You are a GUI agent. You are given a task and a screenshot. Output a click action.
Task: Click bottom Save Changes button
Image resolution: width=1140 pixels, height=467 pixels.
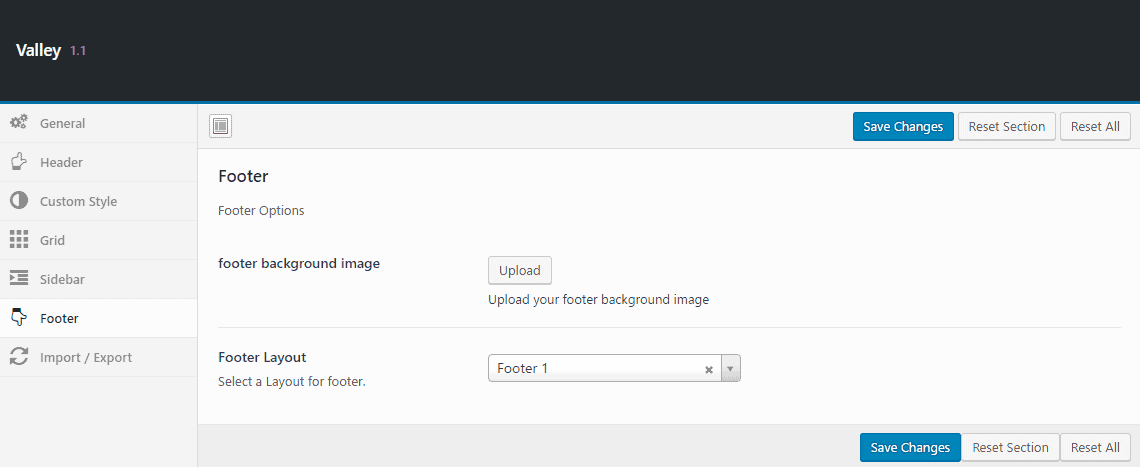click(x=910, y=447)
